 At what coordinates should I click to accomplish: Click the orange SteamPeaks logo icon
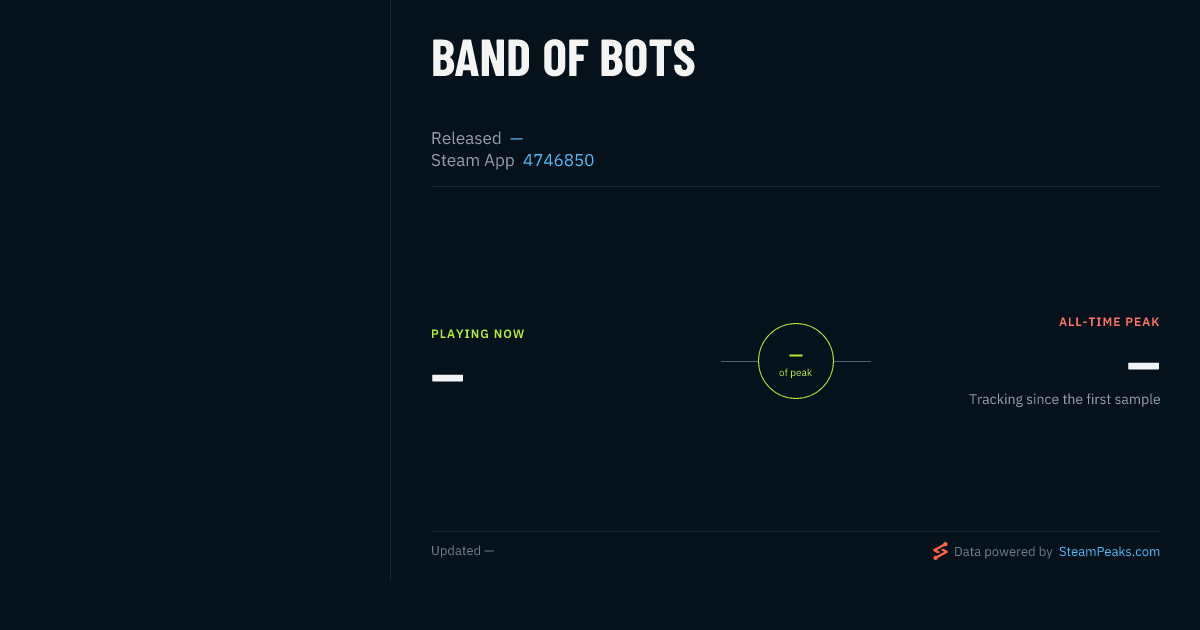(x=940, y=551)
